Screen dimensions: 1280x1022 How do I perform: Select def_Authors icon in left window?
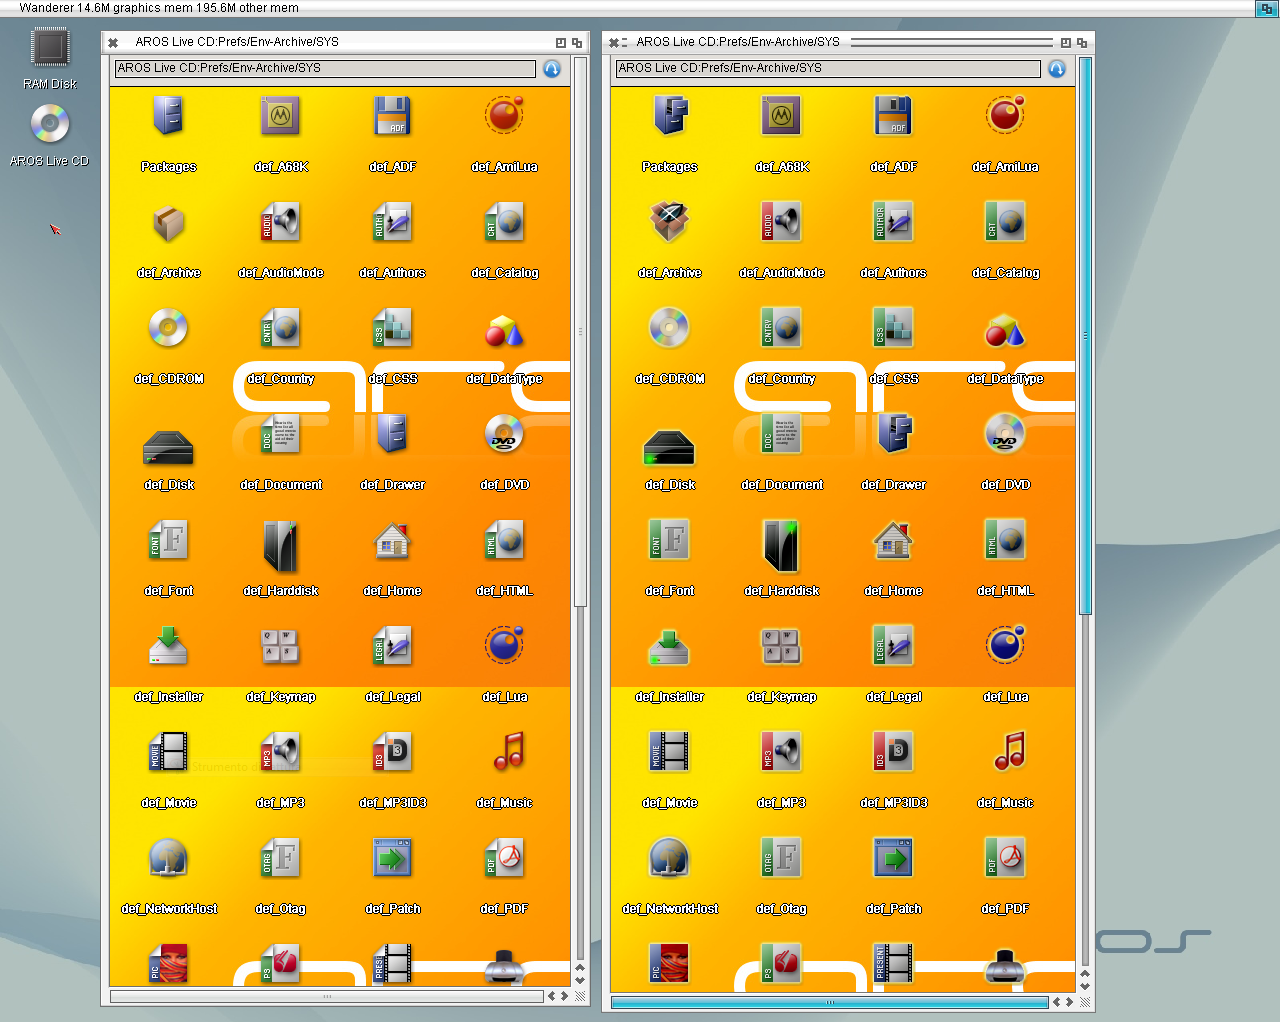pos(392,222)
